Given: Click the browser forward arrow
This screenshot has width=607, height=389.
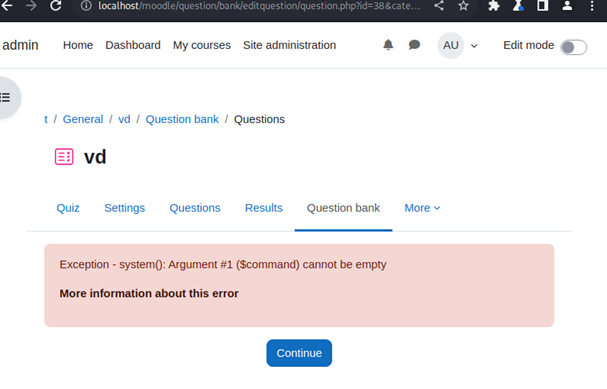Looking at the screenshot, I should tap(31, 6).
